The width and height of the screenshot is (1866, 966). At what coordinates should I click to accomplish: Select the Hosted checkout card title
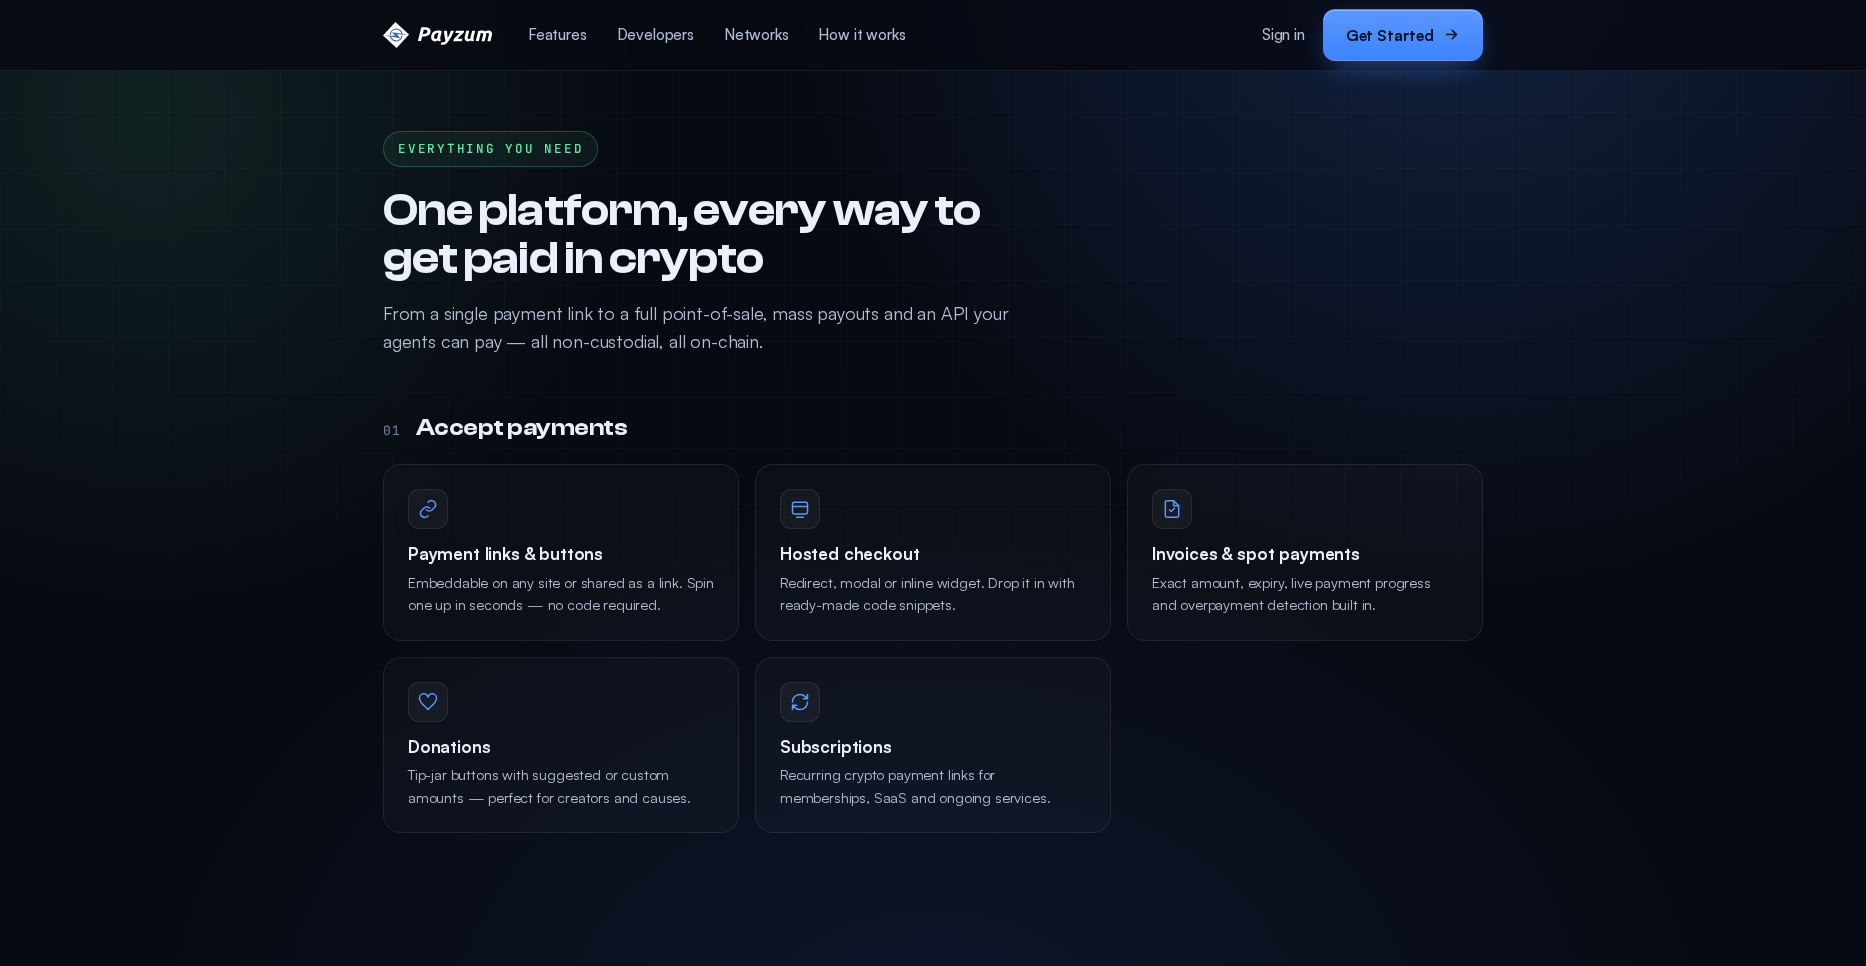[x=850, y=554]
